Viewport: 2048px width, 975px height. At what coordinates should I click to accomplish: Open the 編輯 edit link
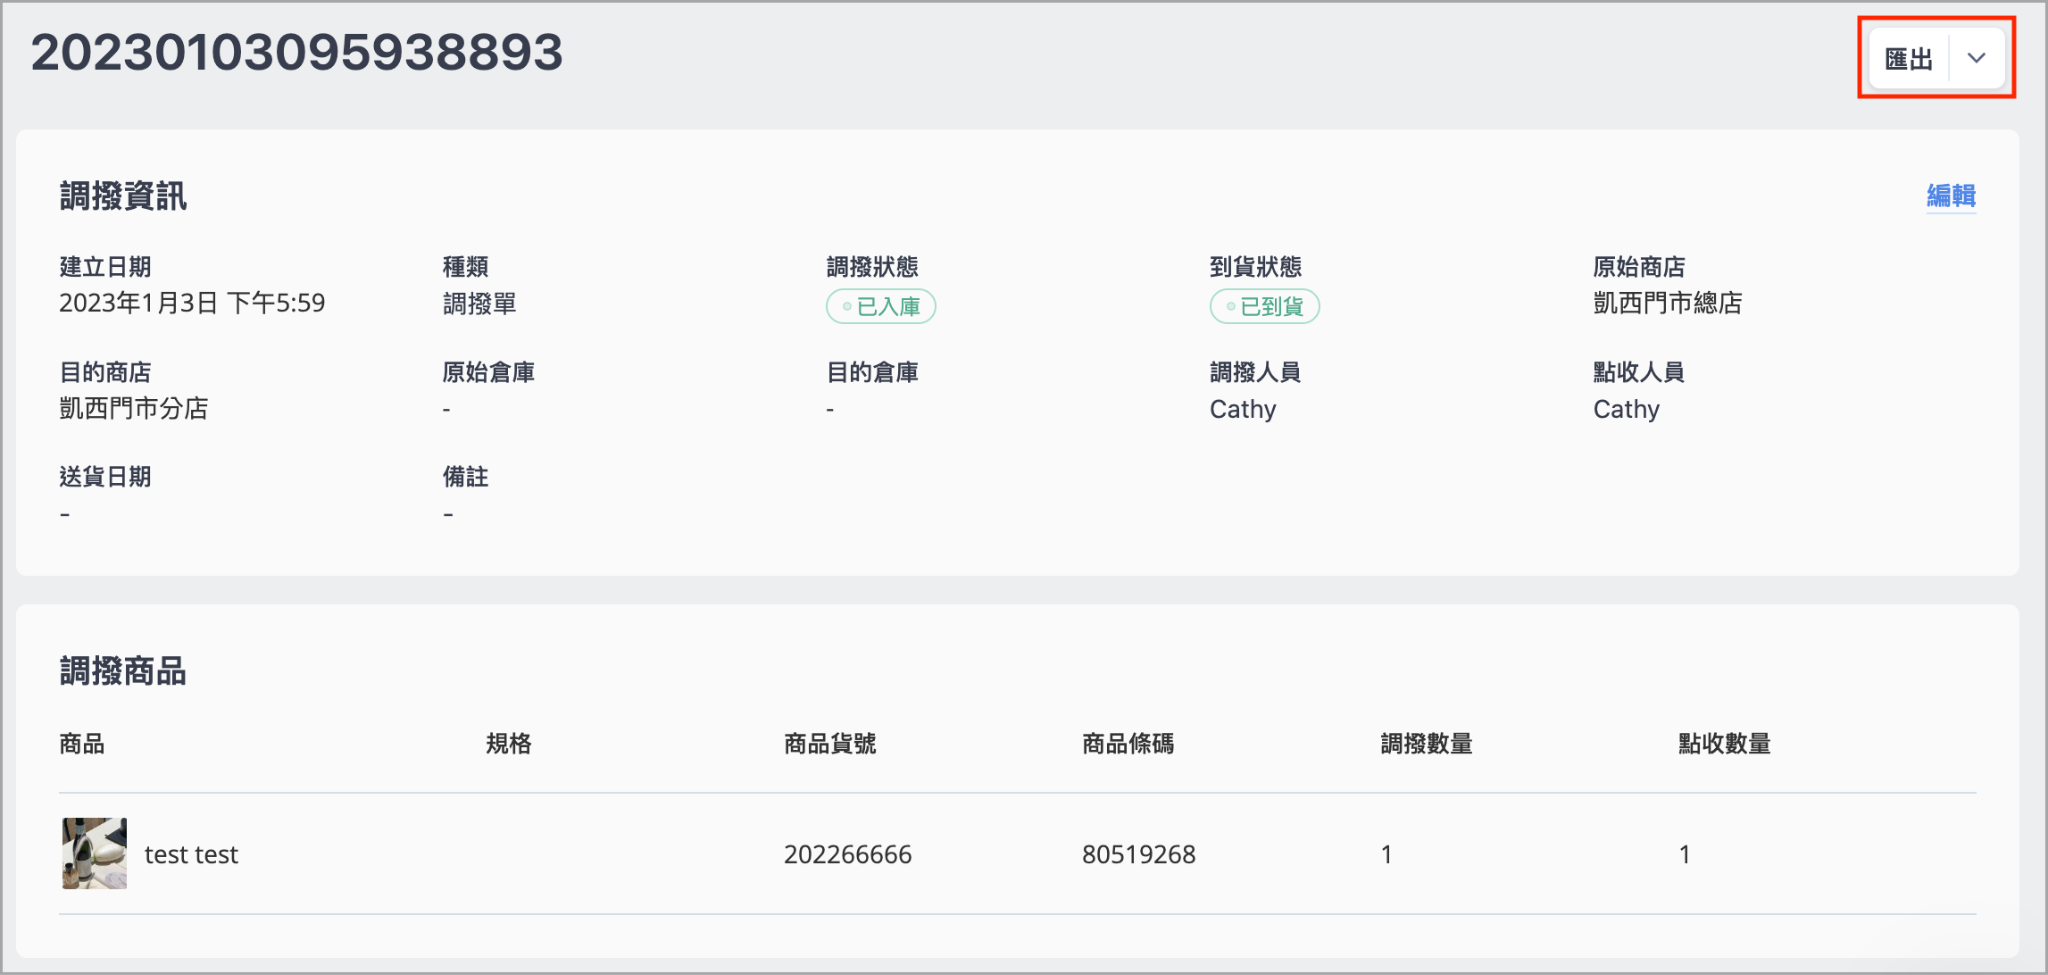[x=1951, y=196]
